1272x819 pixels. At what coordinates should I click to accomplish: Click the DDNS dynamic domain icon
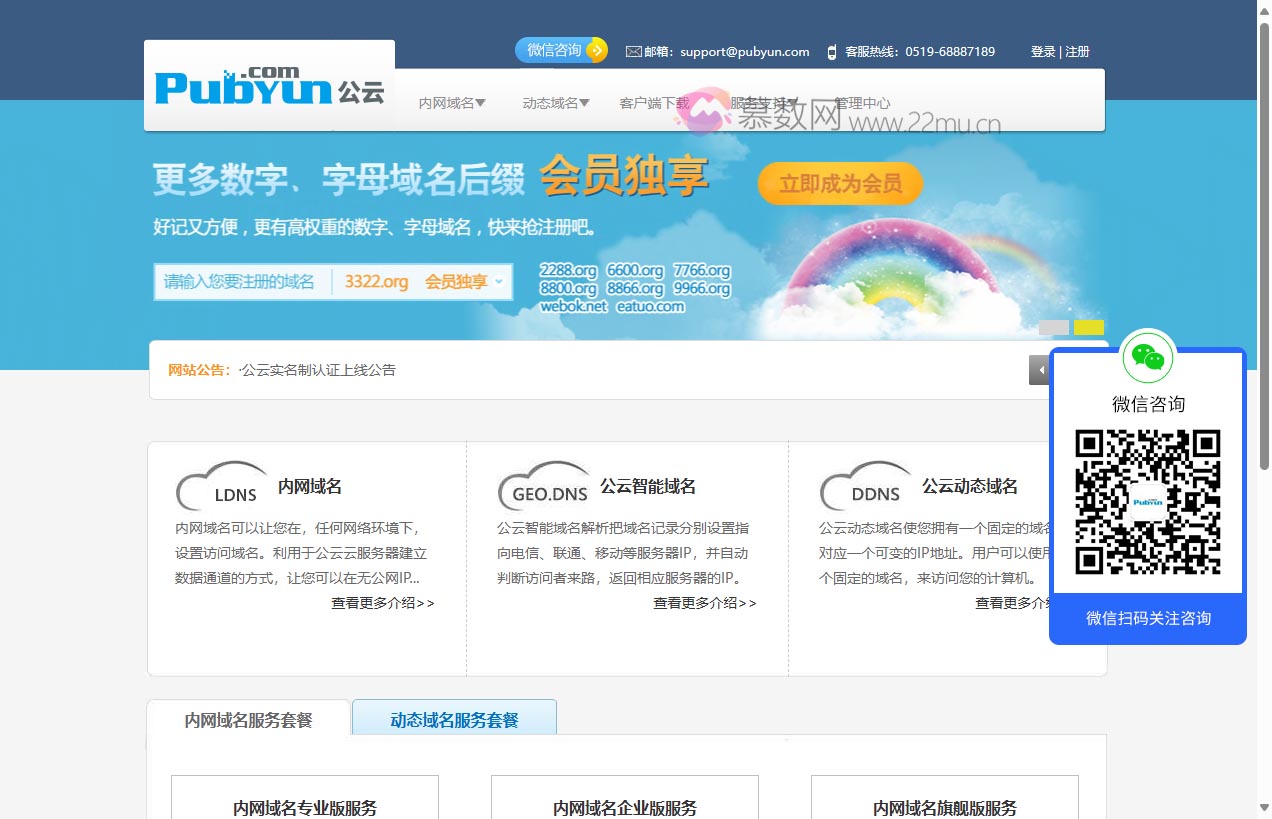[865, 486]
